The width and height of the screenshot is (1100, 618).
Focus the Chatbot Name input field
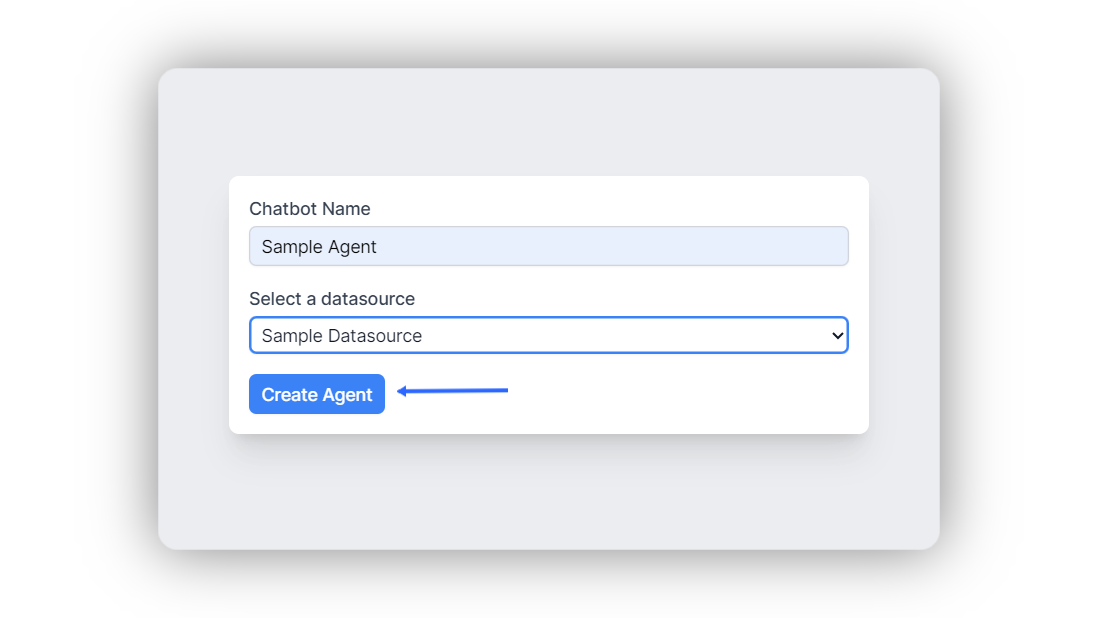pos(548,246)
